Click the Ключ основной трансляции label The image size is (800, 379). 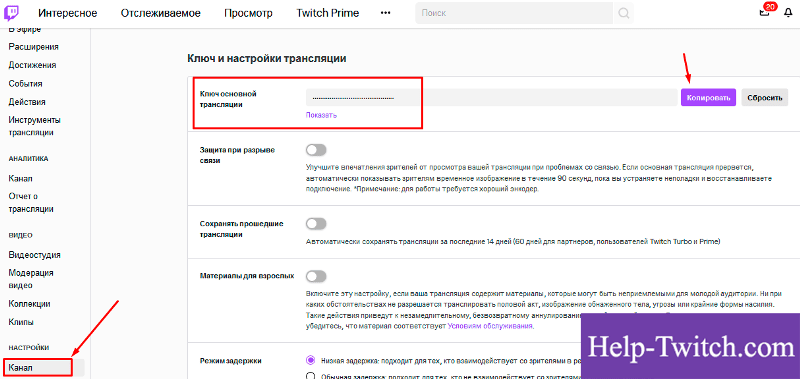point(228,99)
